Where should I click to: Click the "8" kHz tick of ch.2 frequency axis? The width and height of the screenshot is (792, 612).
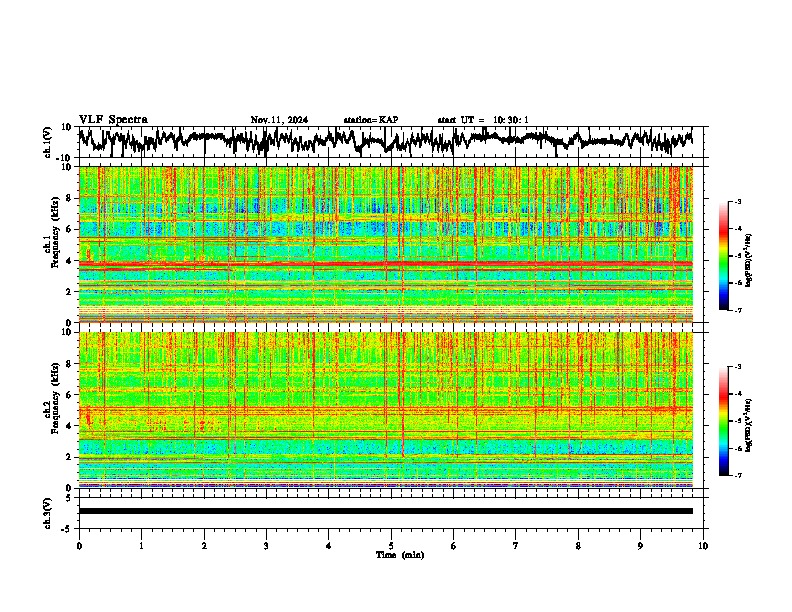pos(70,364)
